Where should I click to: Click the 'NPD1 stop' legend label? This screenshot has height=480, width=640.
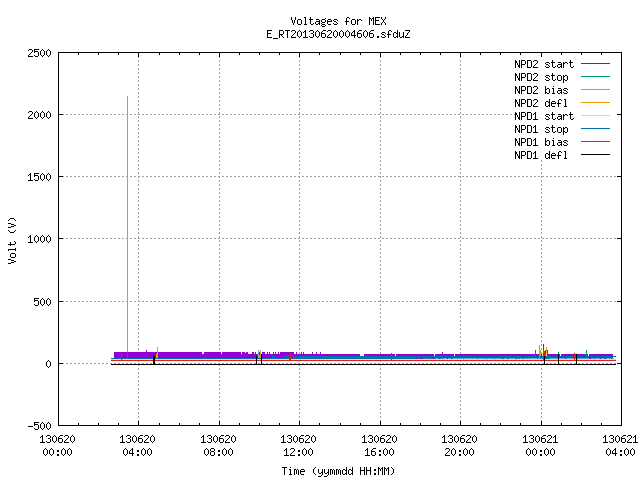point(541,129)
